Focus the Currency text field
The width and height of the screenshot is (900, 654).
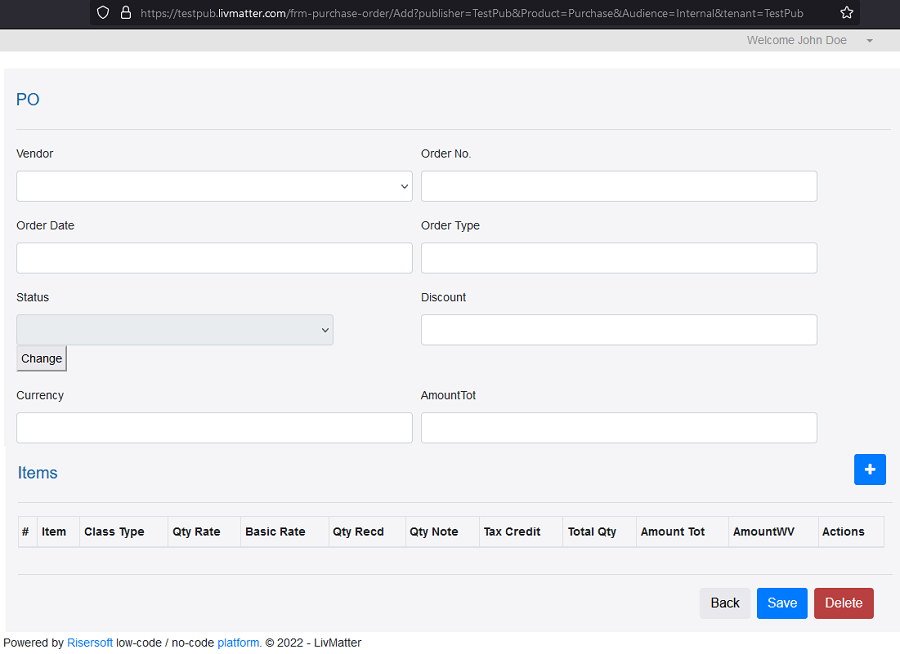[214, 428]
